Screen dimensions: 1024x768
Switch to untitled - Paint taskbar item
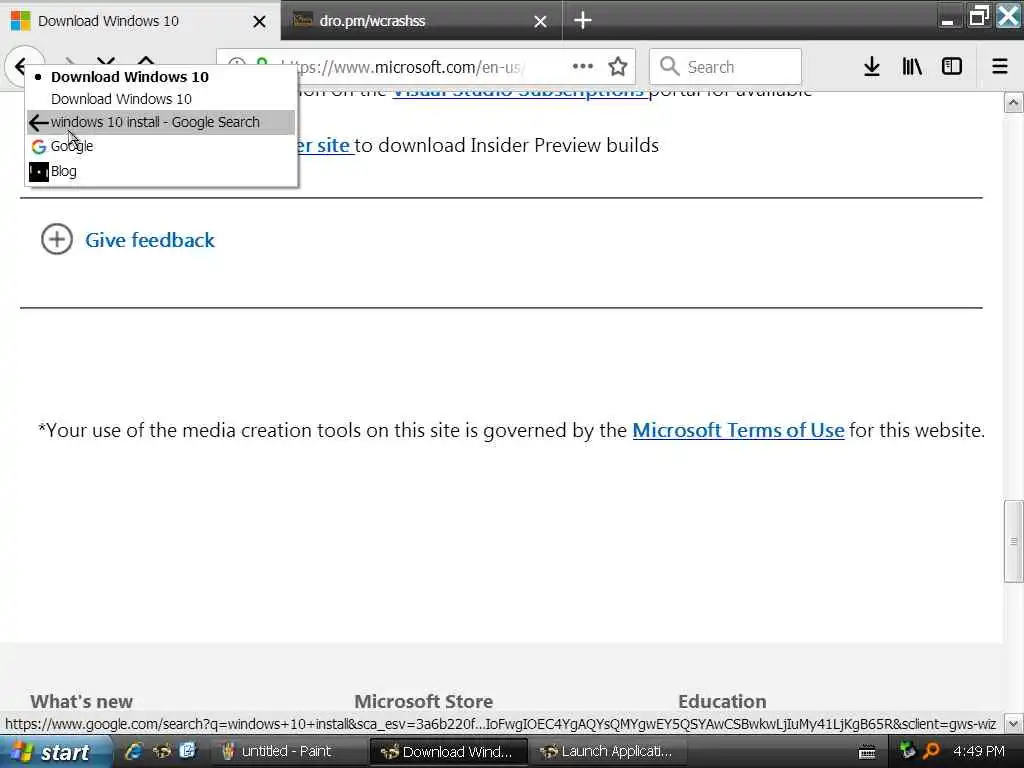tap(287, 752)
